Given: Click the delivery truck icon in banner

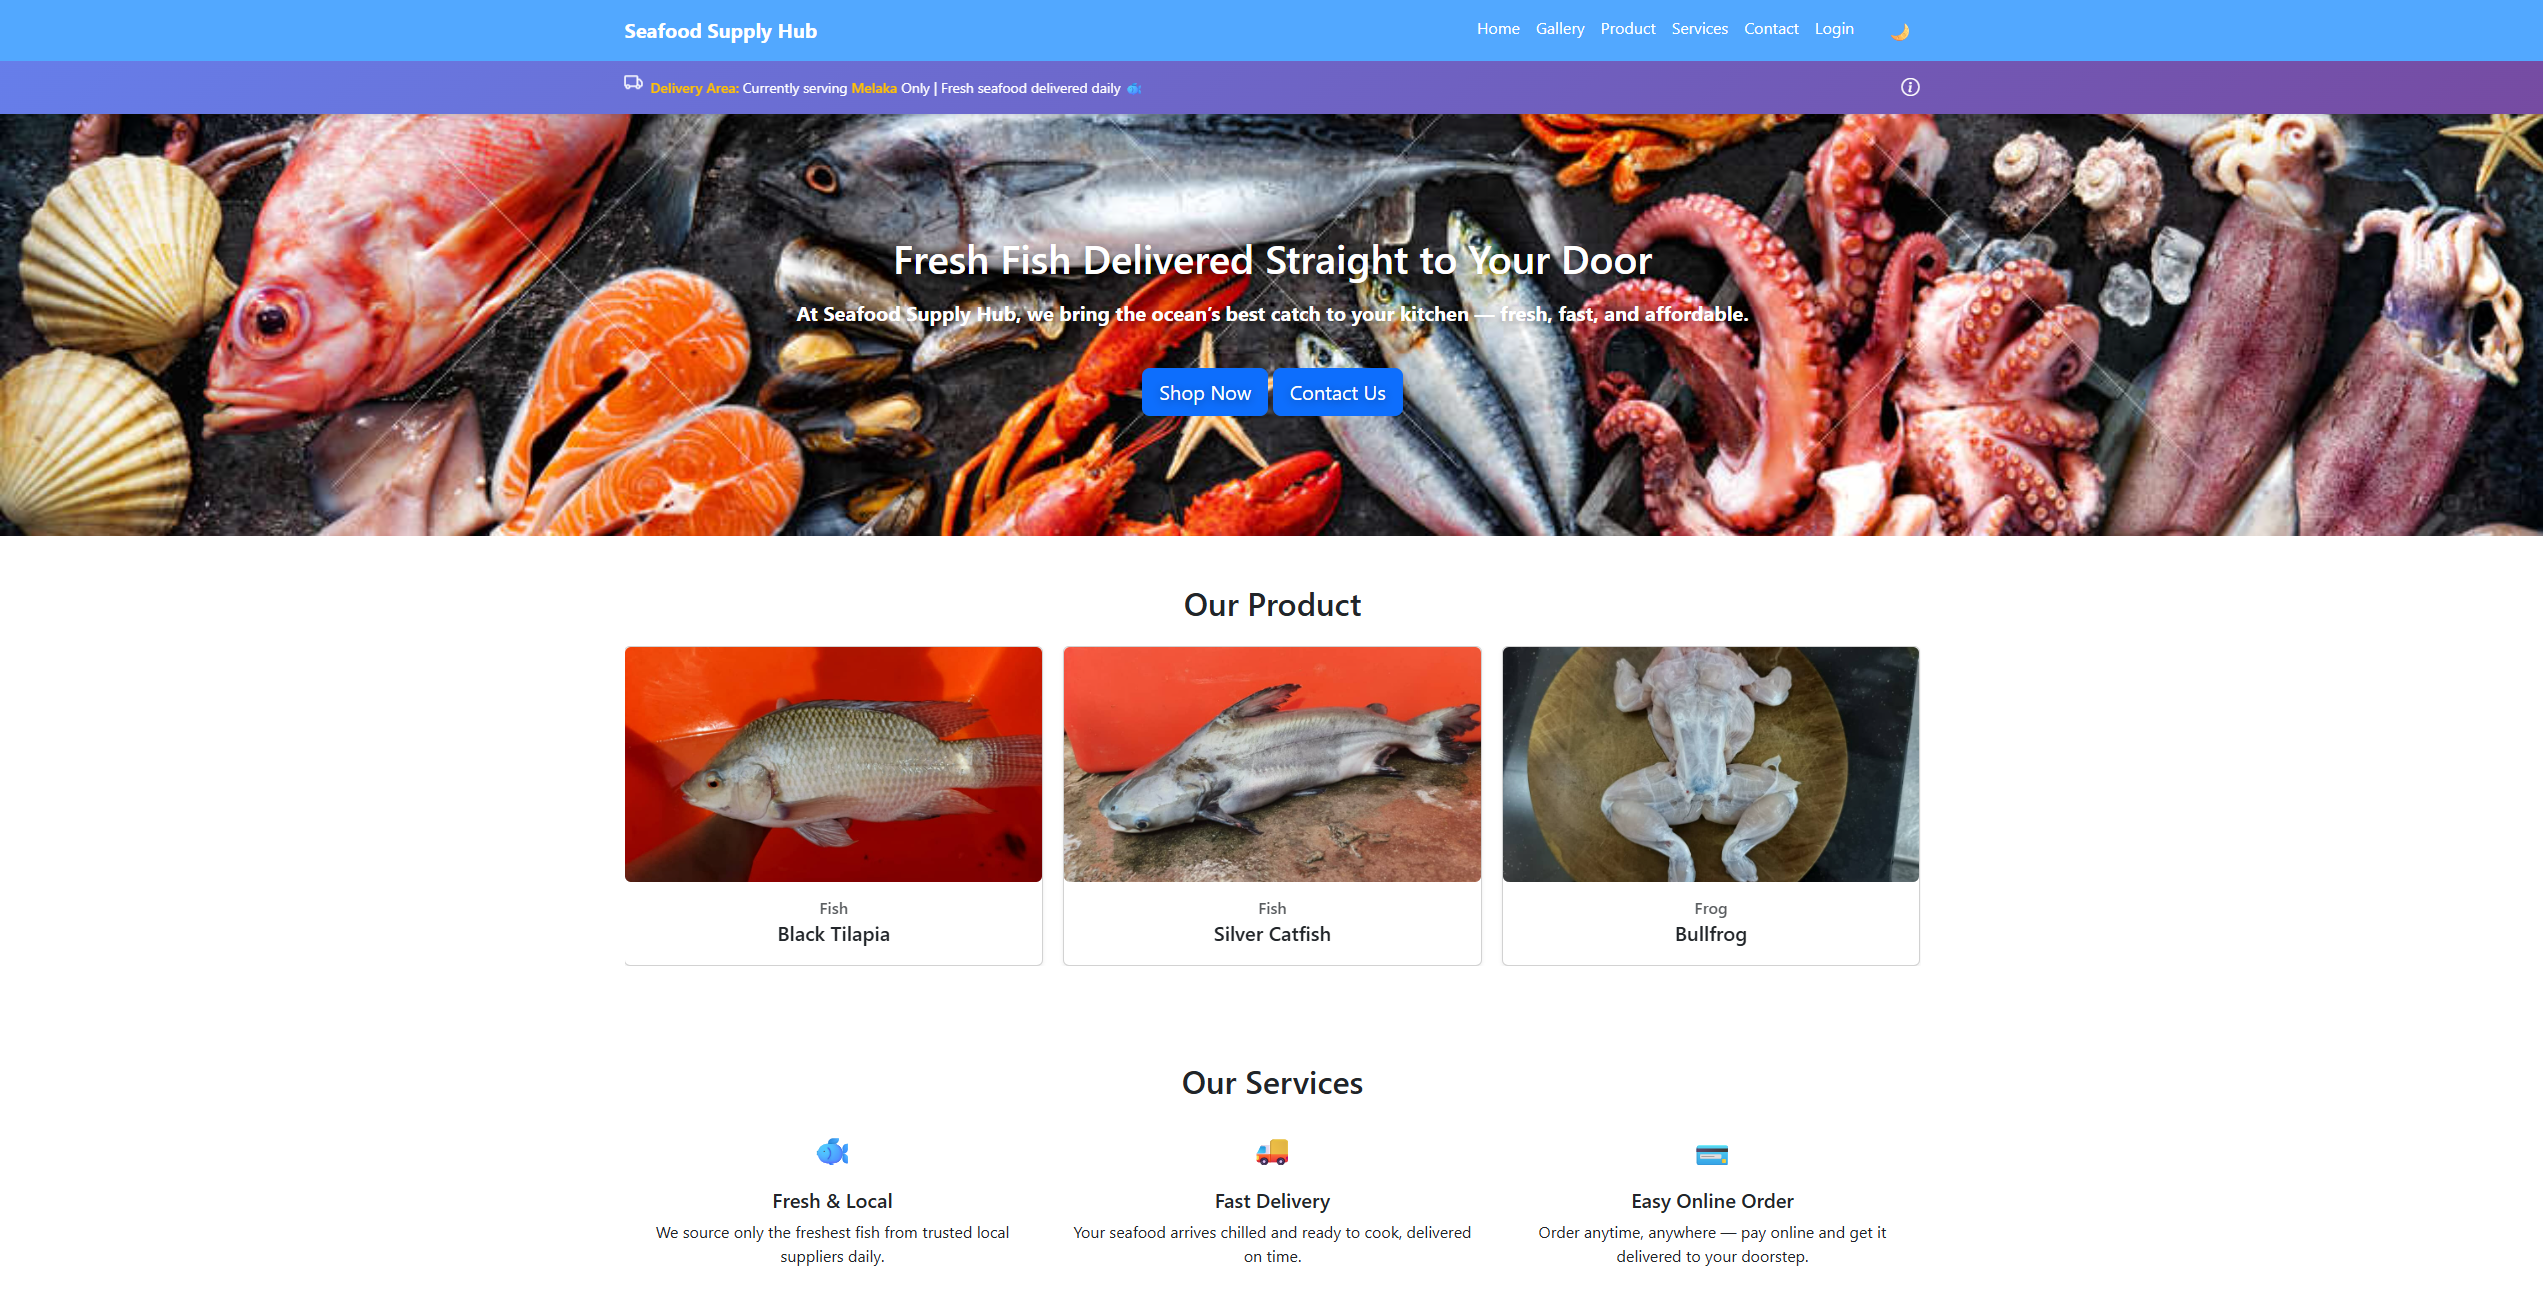Looking at the screenshot, I should 633,83.
